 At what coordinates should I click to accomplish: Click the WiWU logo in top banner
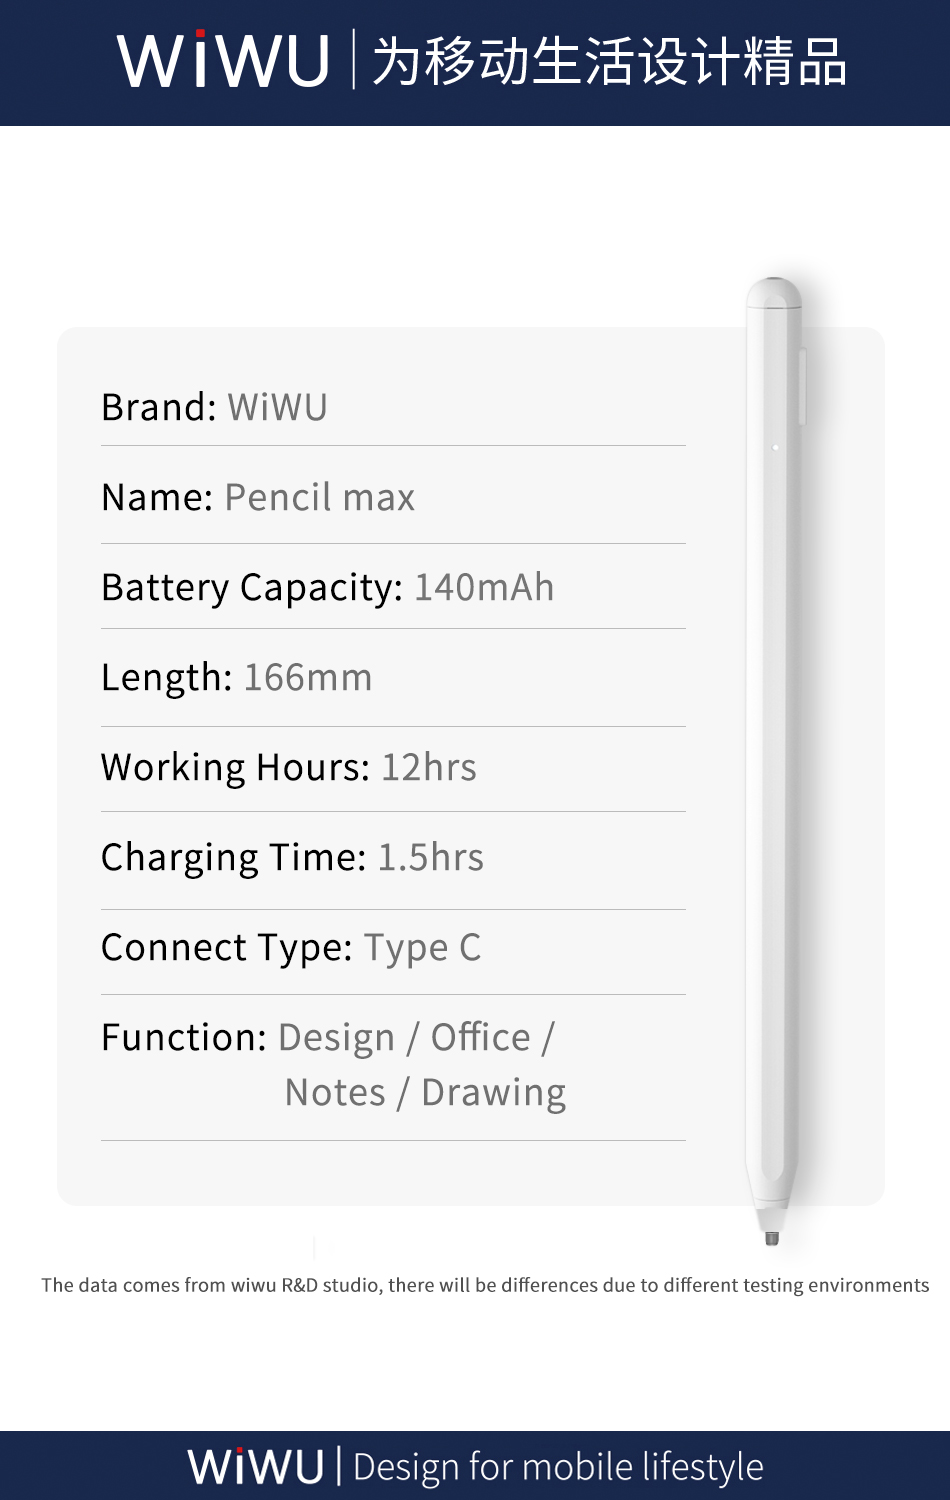click(223, 61)
